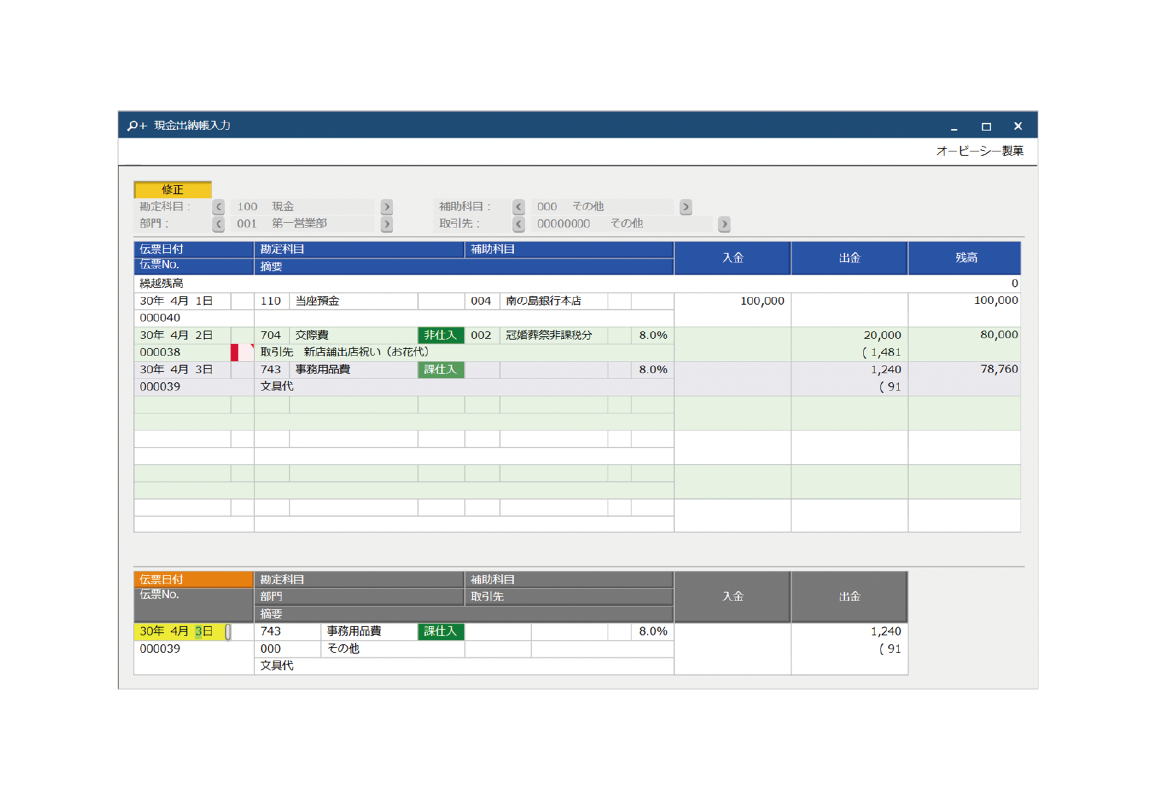
Task: Click the search-plus icon in the title bar
Action: (x=136, y=126)
